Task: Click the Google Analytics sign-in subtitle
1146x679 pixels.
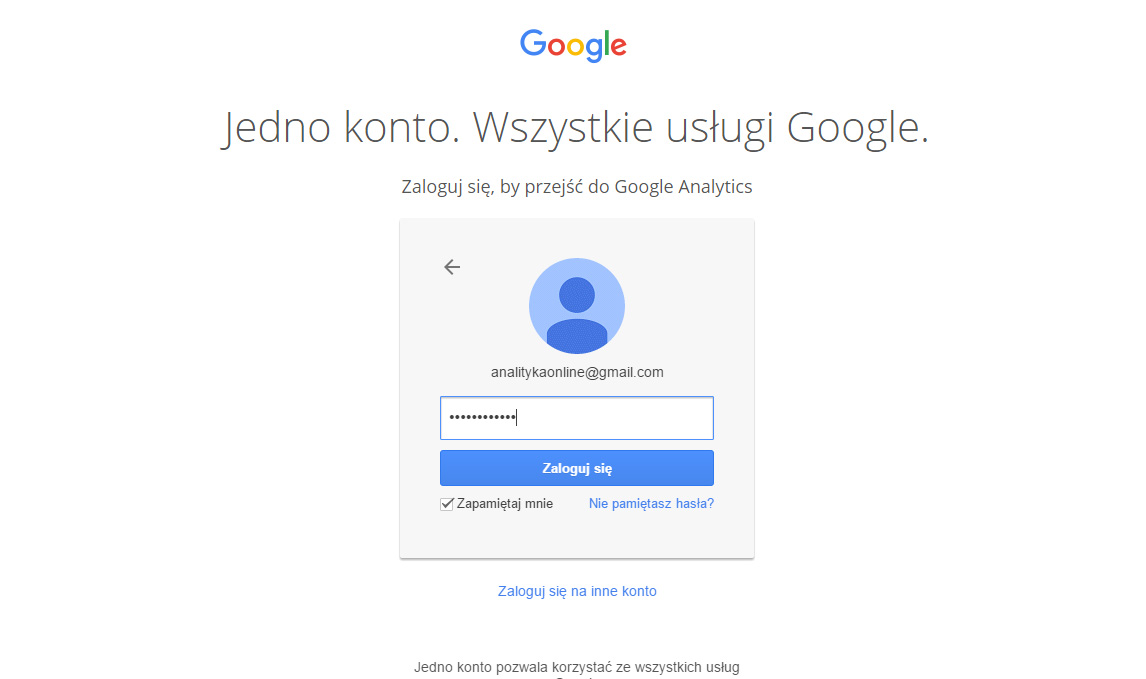Action: (x=577, y=187)
